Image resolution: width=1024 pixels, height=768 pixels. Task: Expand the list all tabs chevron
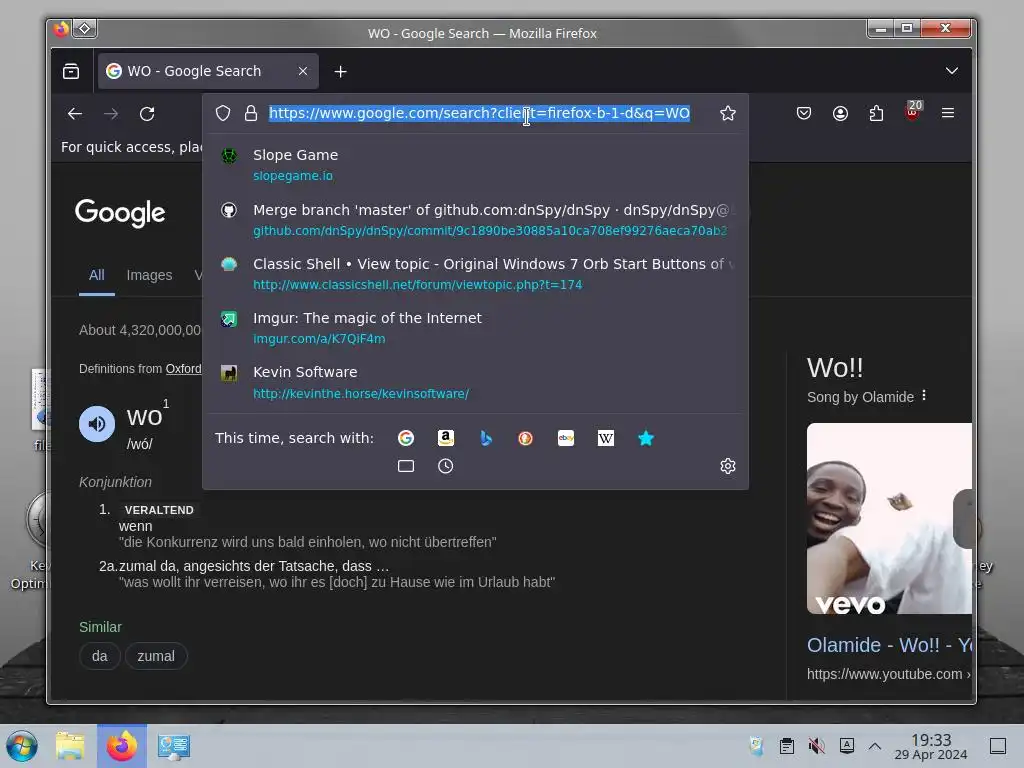coord(952,71)
